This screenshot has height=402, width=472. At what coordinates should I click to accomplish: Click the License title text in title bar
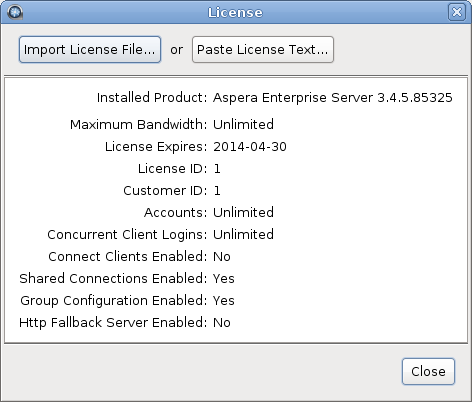235,13
